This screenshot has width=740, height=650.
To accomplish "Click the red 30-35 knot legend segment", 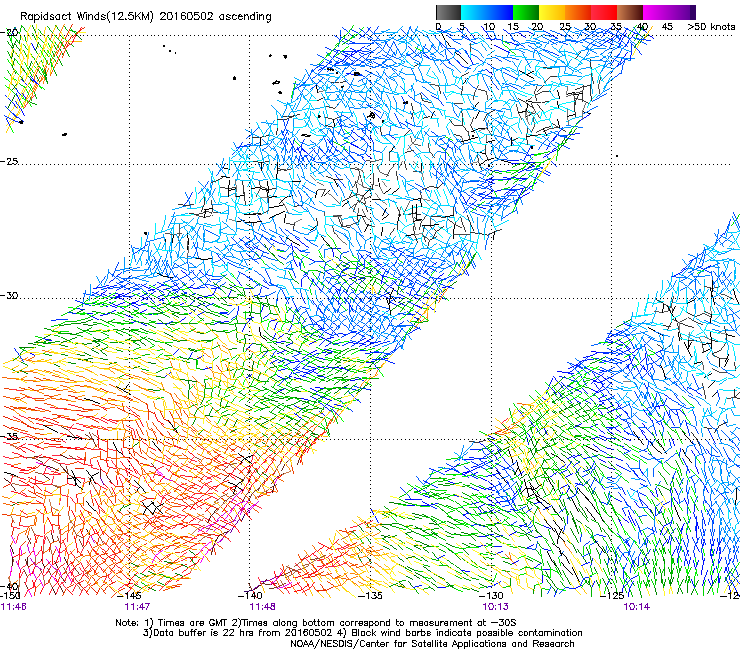I will pos(604,12).
